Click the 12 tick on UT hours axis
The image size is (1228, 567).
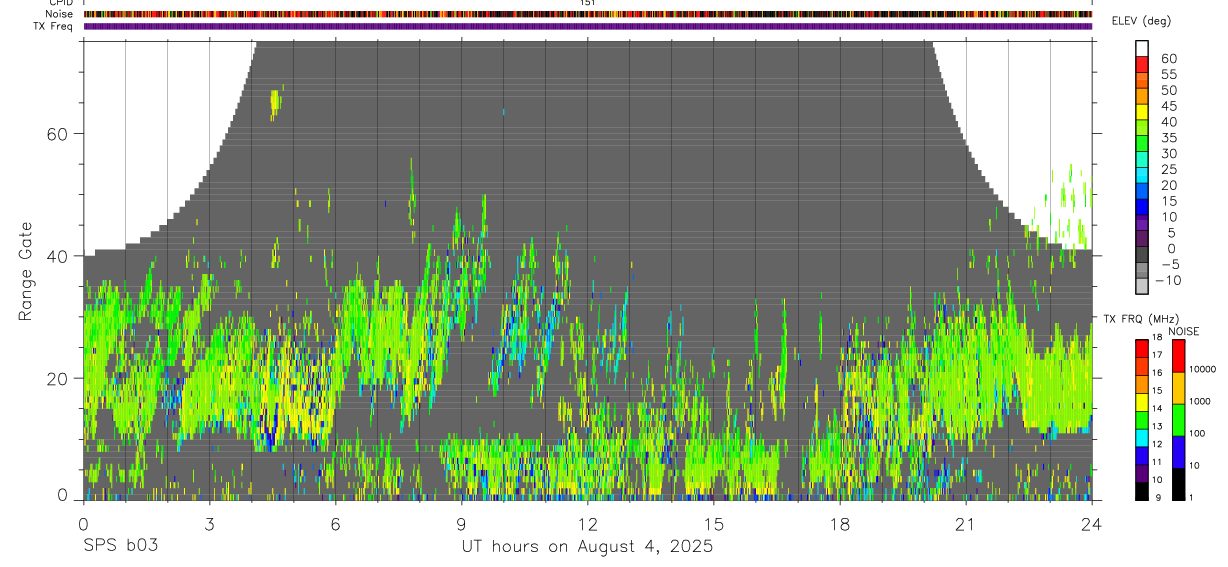pos(587,523)
